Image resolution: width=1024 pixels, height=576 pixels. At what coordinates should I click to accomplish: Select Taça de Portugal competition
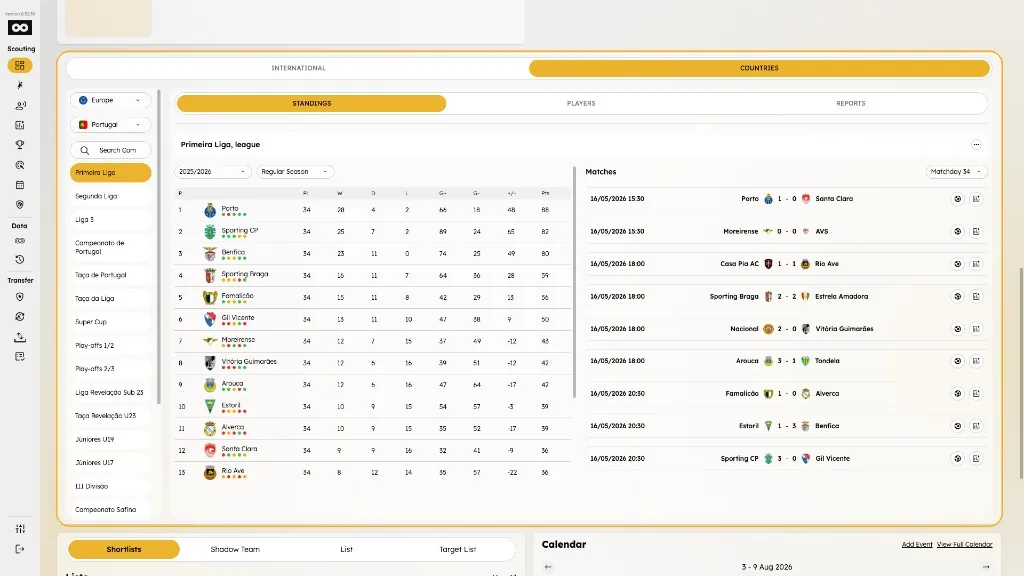tap(110, 275)
